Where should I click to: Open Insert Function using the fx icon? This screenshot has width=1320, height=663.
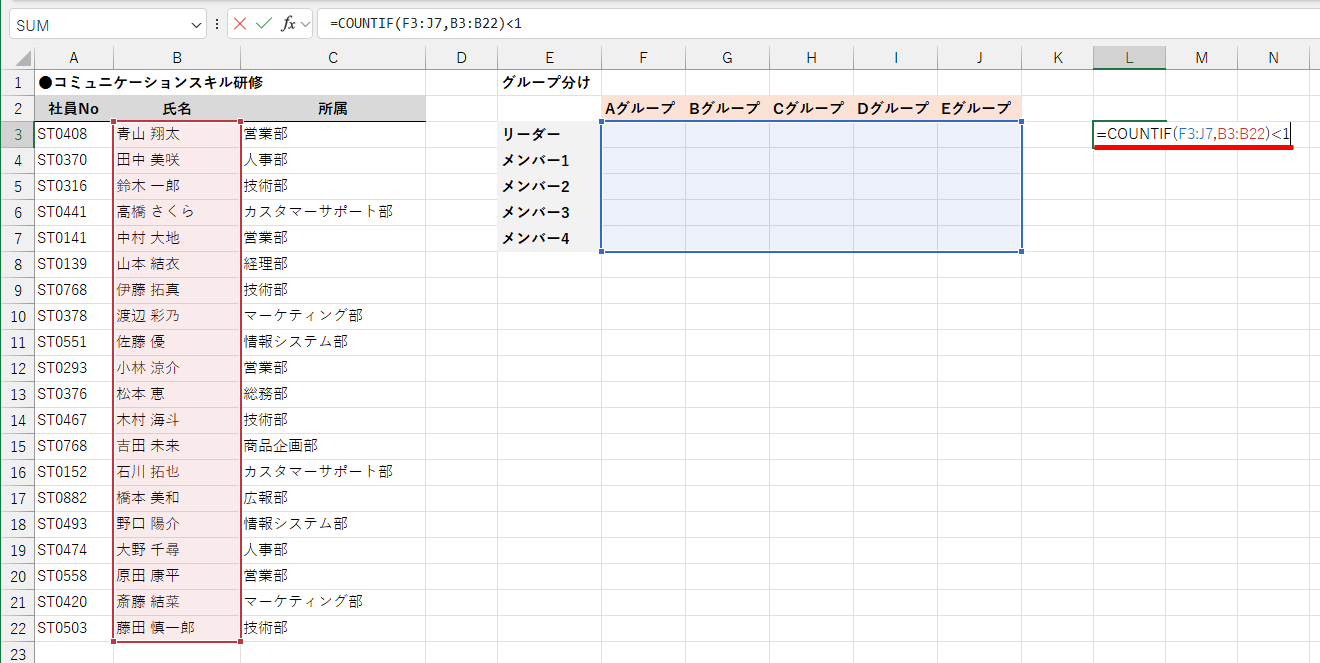pyautogui.click(x=290, y=24)
